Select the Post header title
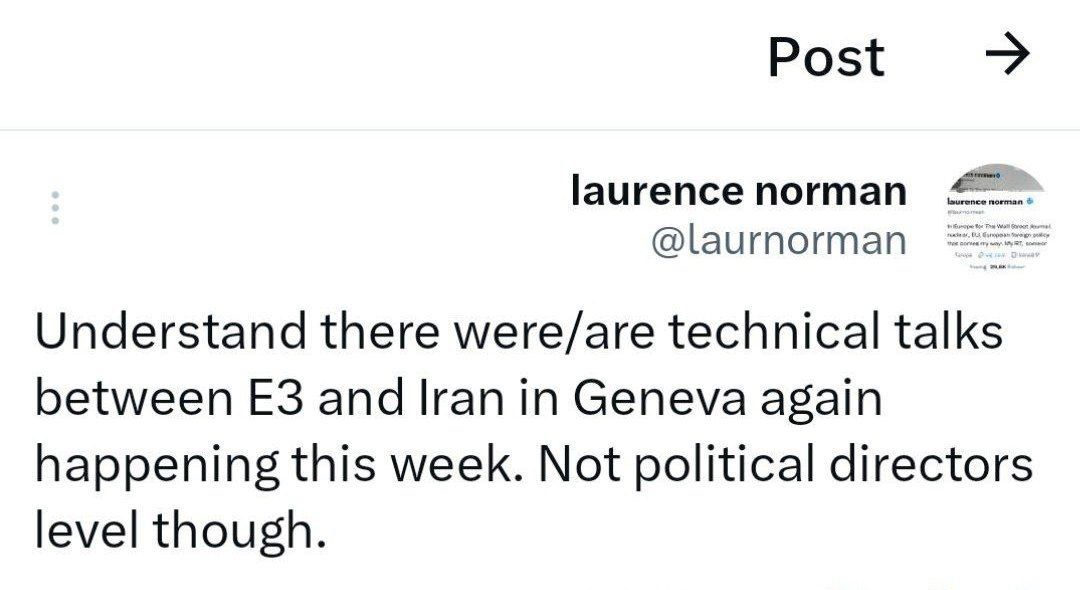This screenshot has height=590, width=1080. [826, 56]
